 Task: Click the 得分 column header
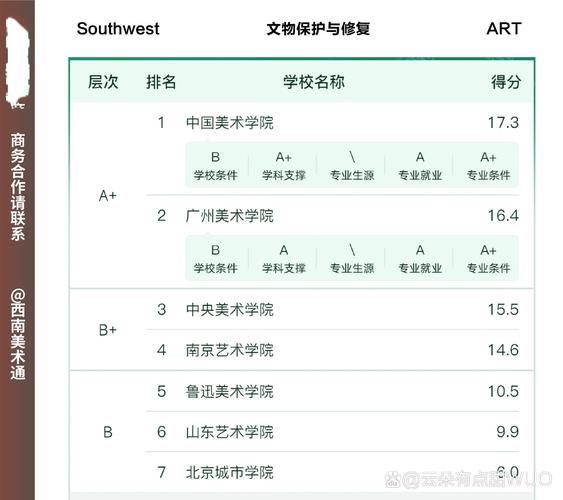coord(506,82)
